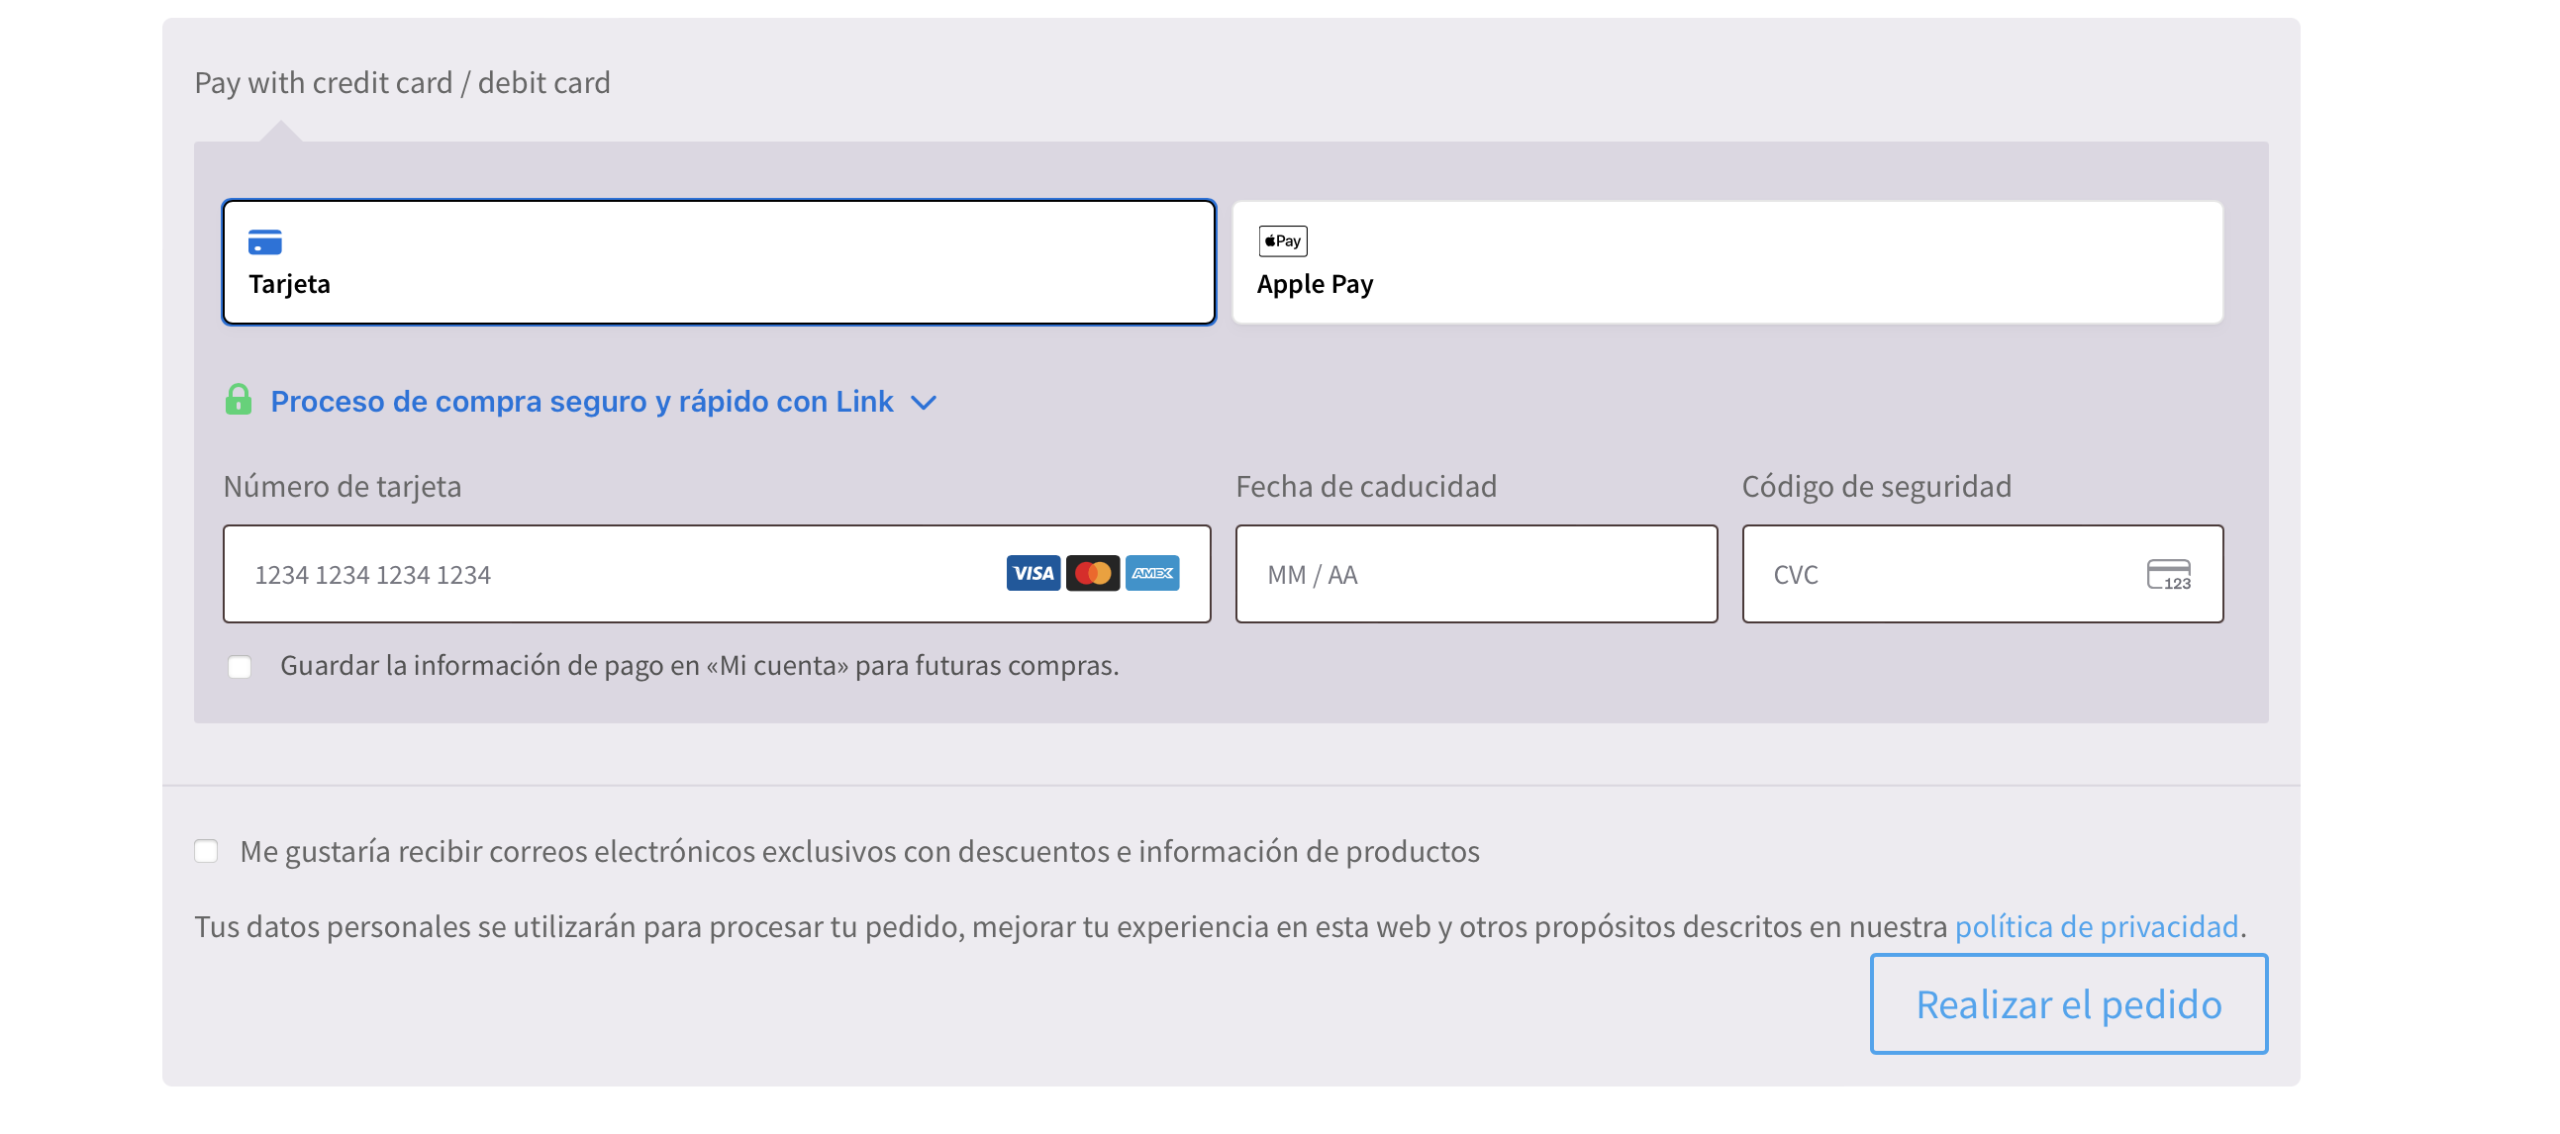Click the Apple Pay logo icon
Screen dimensions: 2560x1134
pos(1282,241)
